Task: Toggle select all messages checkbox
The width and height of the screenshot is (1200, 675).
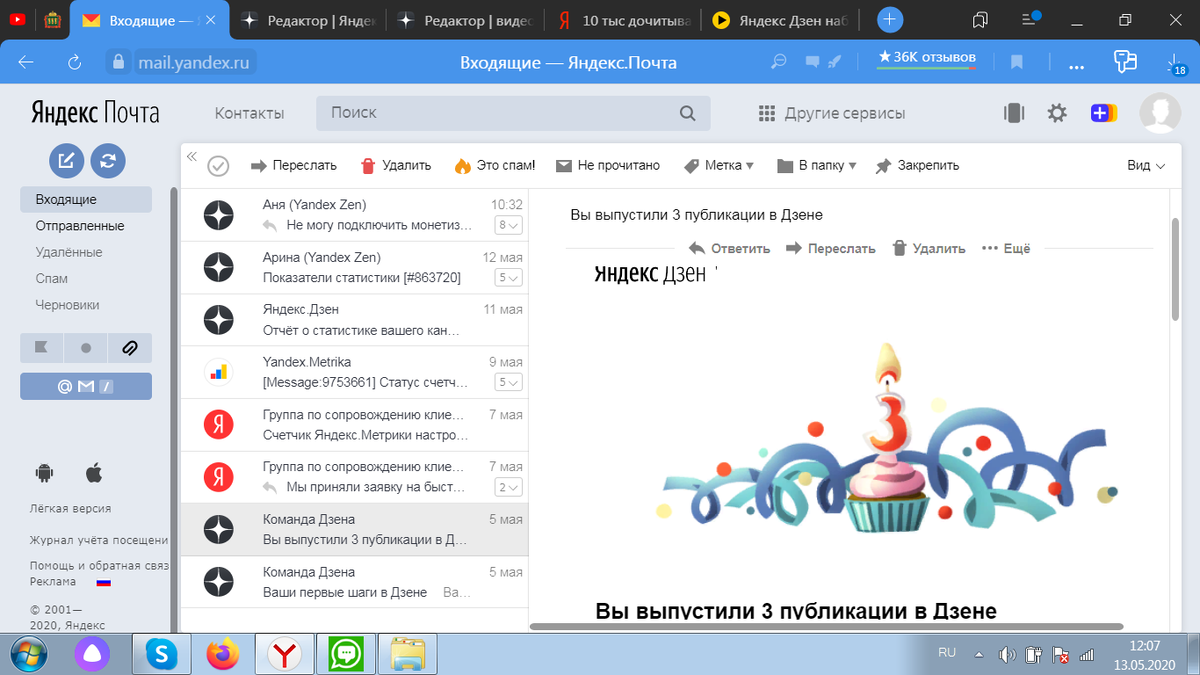Action: [218, 166]
